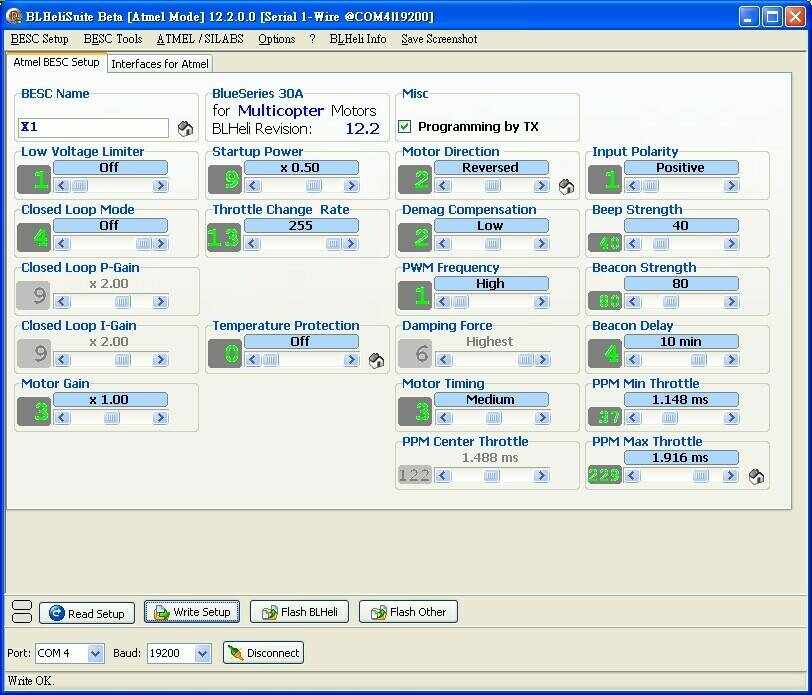Click the icon beside the BESC Name field

pos(185,128)
